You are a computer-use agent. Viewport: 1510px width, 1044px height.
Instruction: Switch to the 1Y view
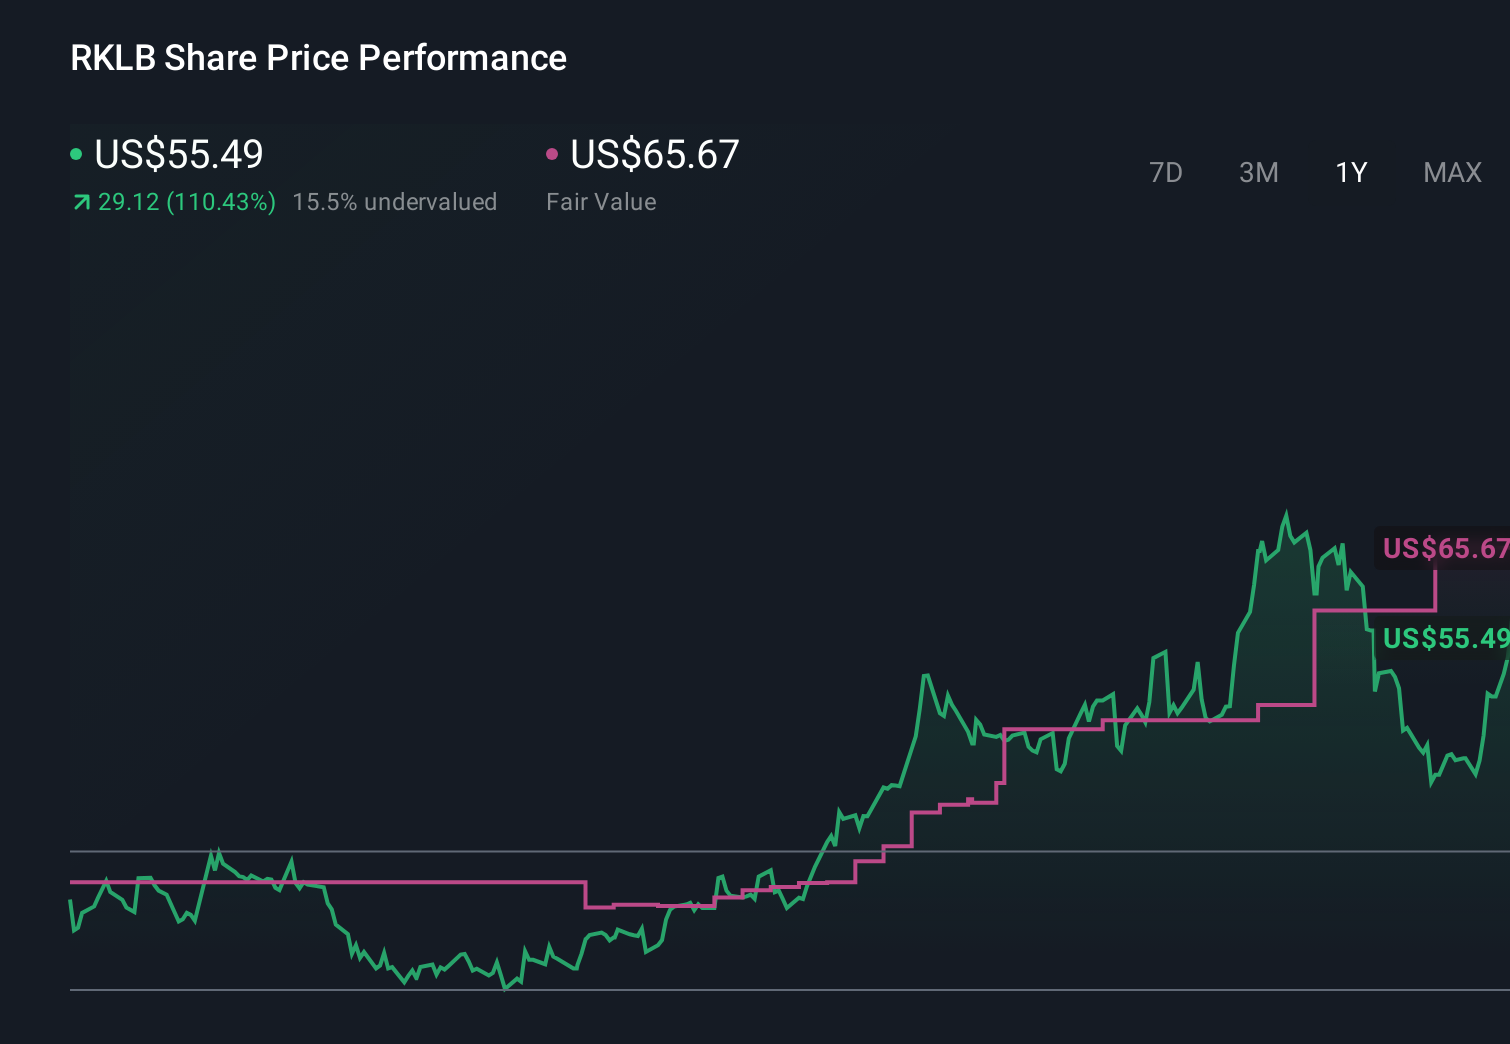click(1351, 172)
